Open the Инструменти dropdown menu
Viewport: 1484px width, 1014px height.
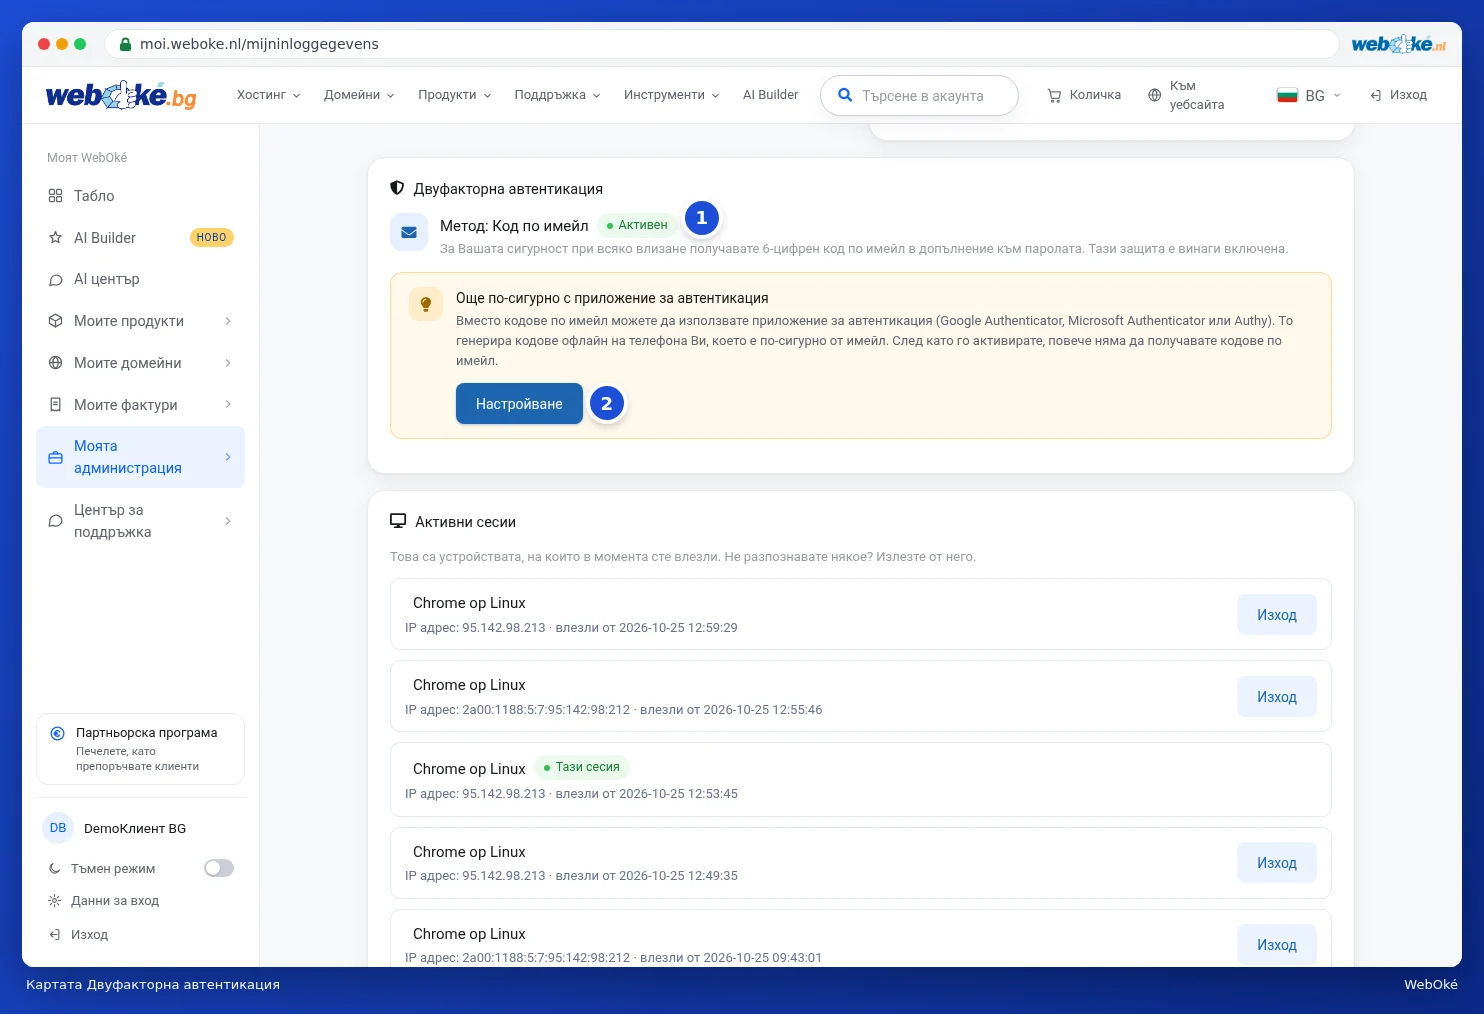pos(672,95)
